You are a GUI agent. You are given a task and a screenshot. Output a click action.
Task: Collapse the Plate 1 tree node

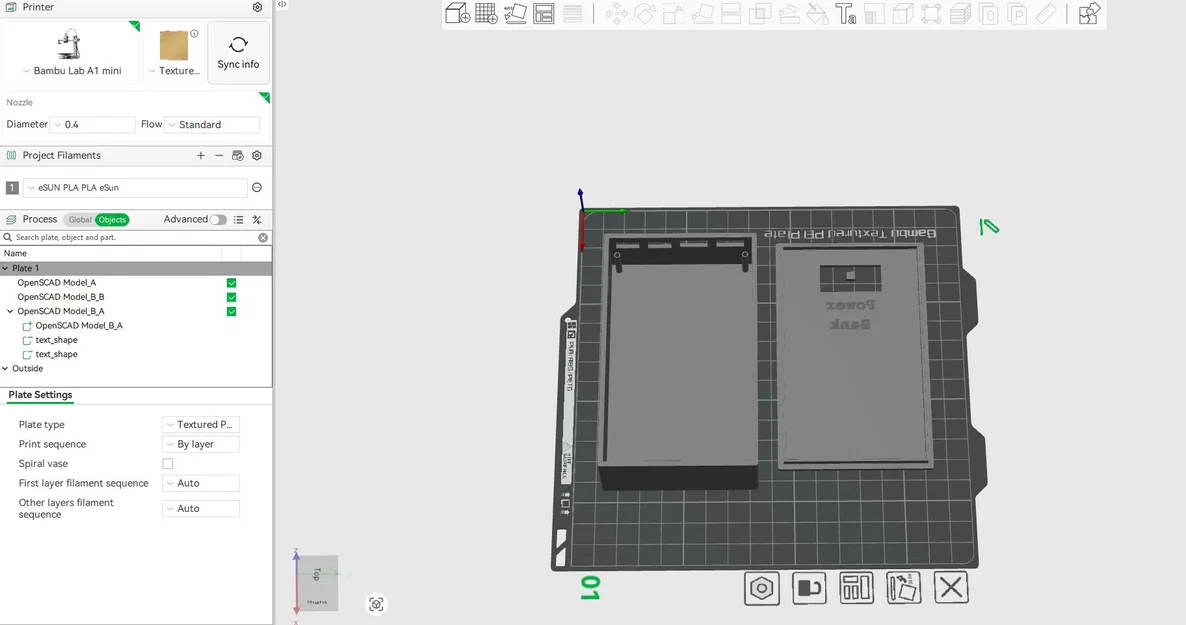pos(5,269)
